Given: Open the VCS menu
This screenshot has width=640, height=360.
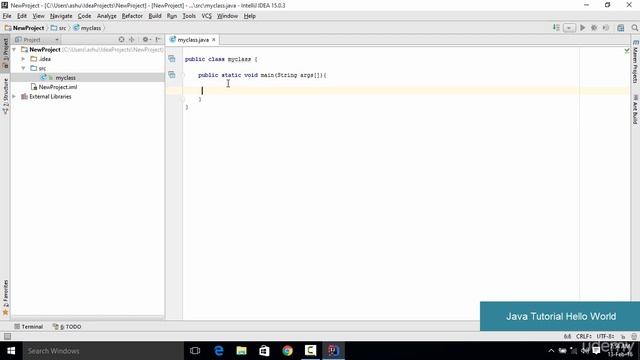Looking at the screenshot, I should coord(207,16).
